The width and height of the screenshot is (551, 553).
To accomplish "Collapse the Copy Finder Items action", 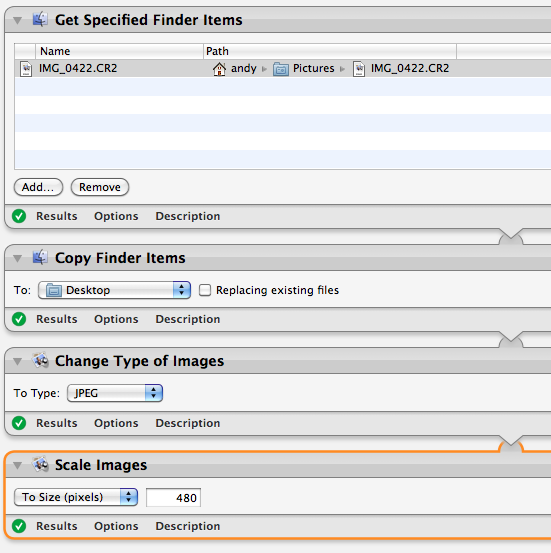I will [x=17, y=258].
